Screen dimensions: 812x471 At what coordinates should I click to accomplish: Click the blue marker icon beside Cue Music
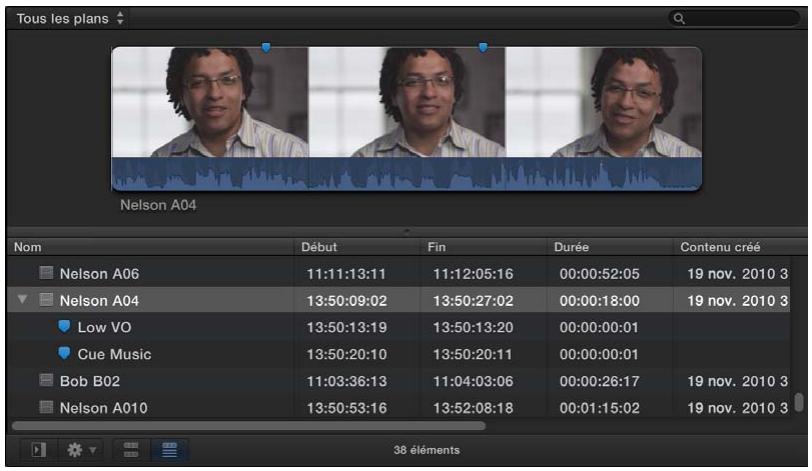[64, 353]
